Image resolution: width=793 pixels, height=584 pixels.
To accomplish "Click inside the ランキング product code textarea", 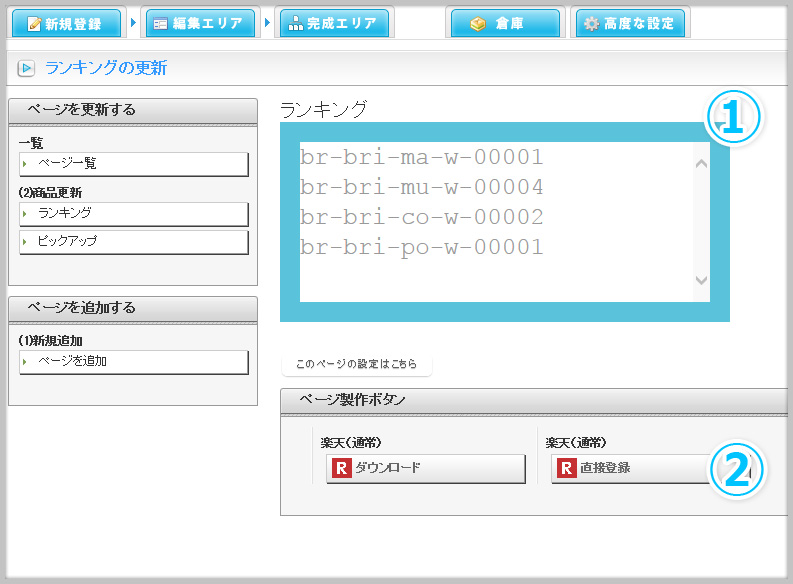I will pos(490,220).
